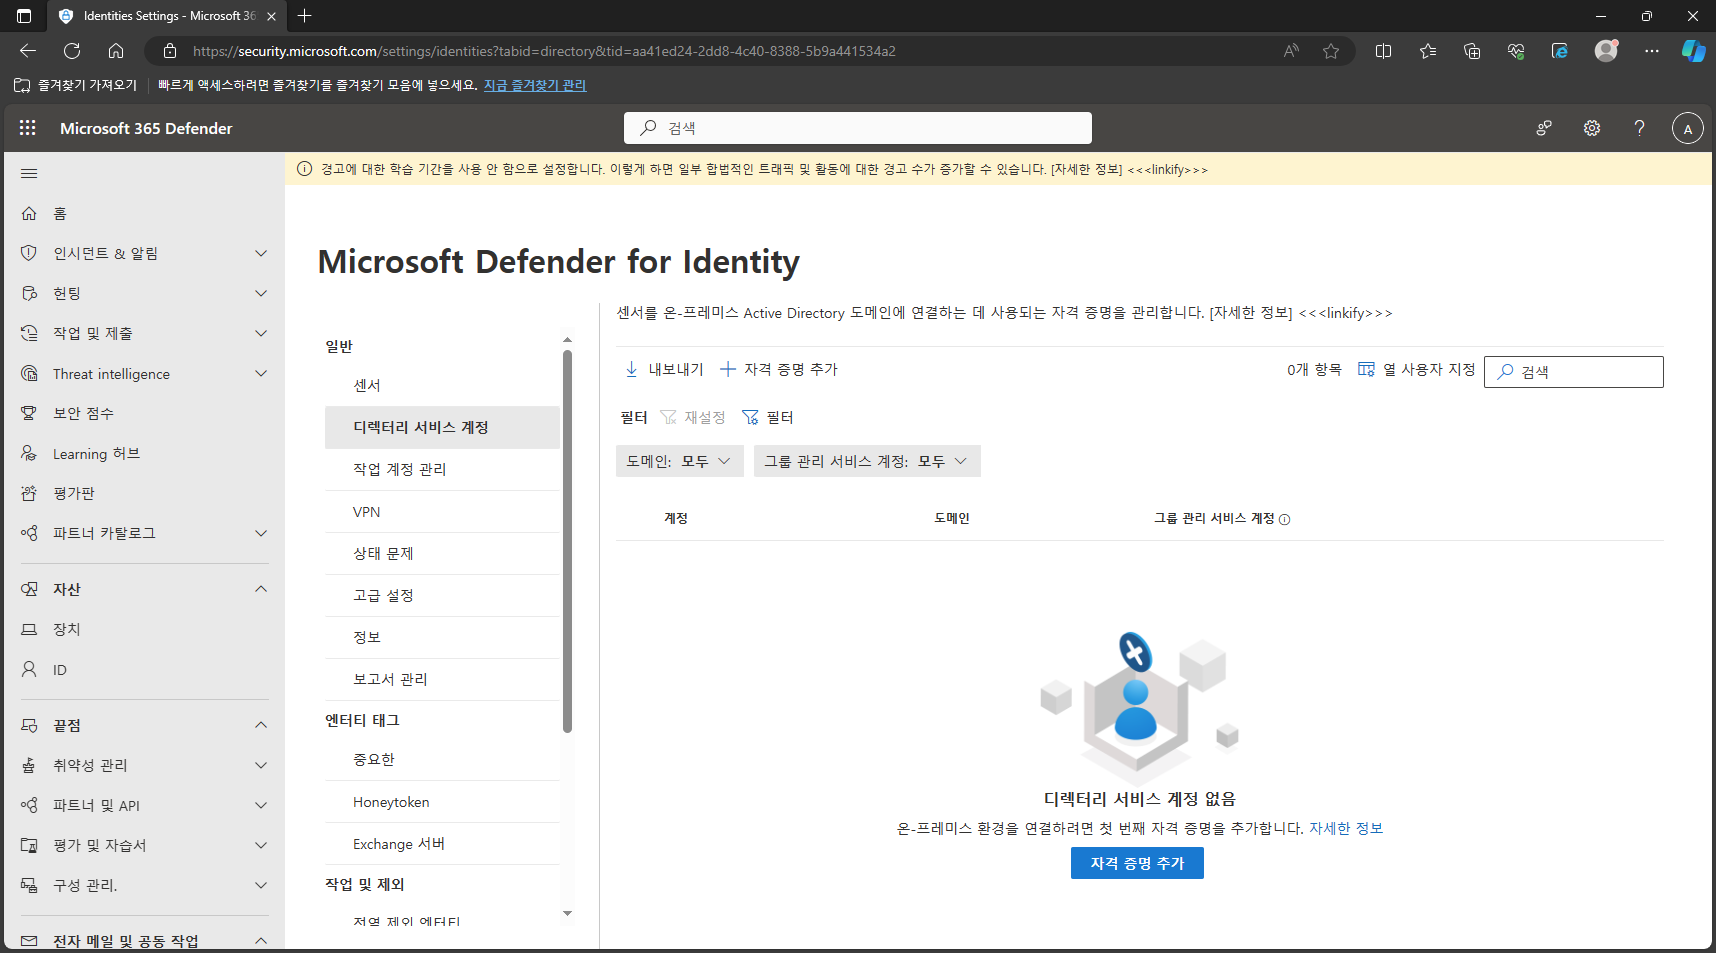1716x953 pixels.
Task: Add page to favorites star icon
Action: tap(1331, 51)
